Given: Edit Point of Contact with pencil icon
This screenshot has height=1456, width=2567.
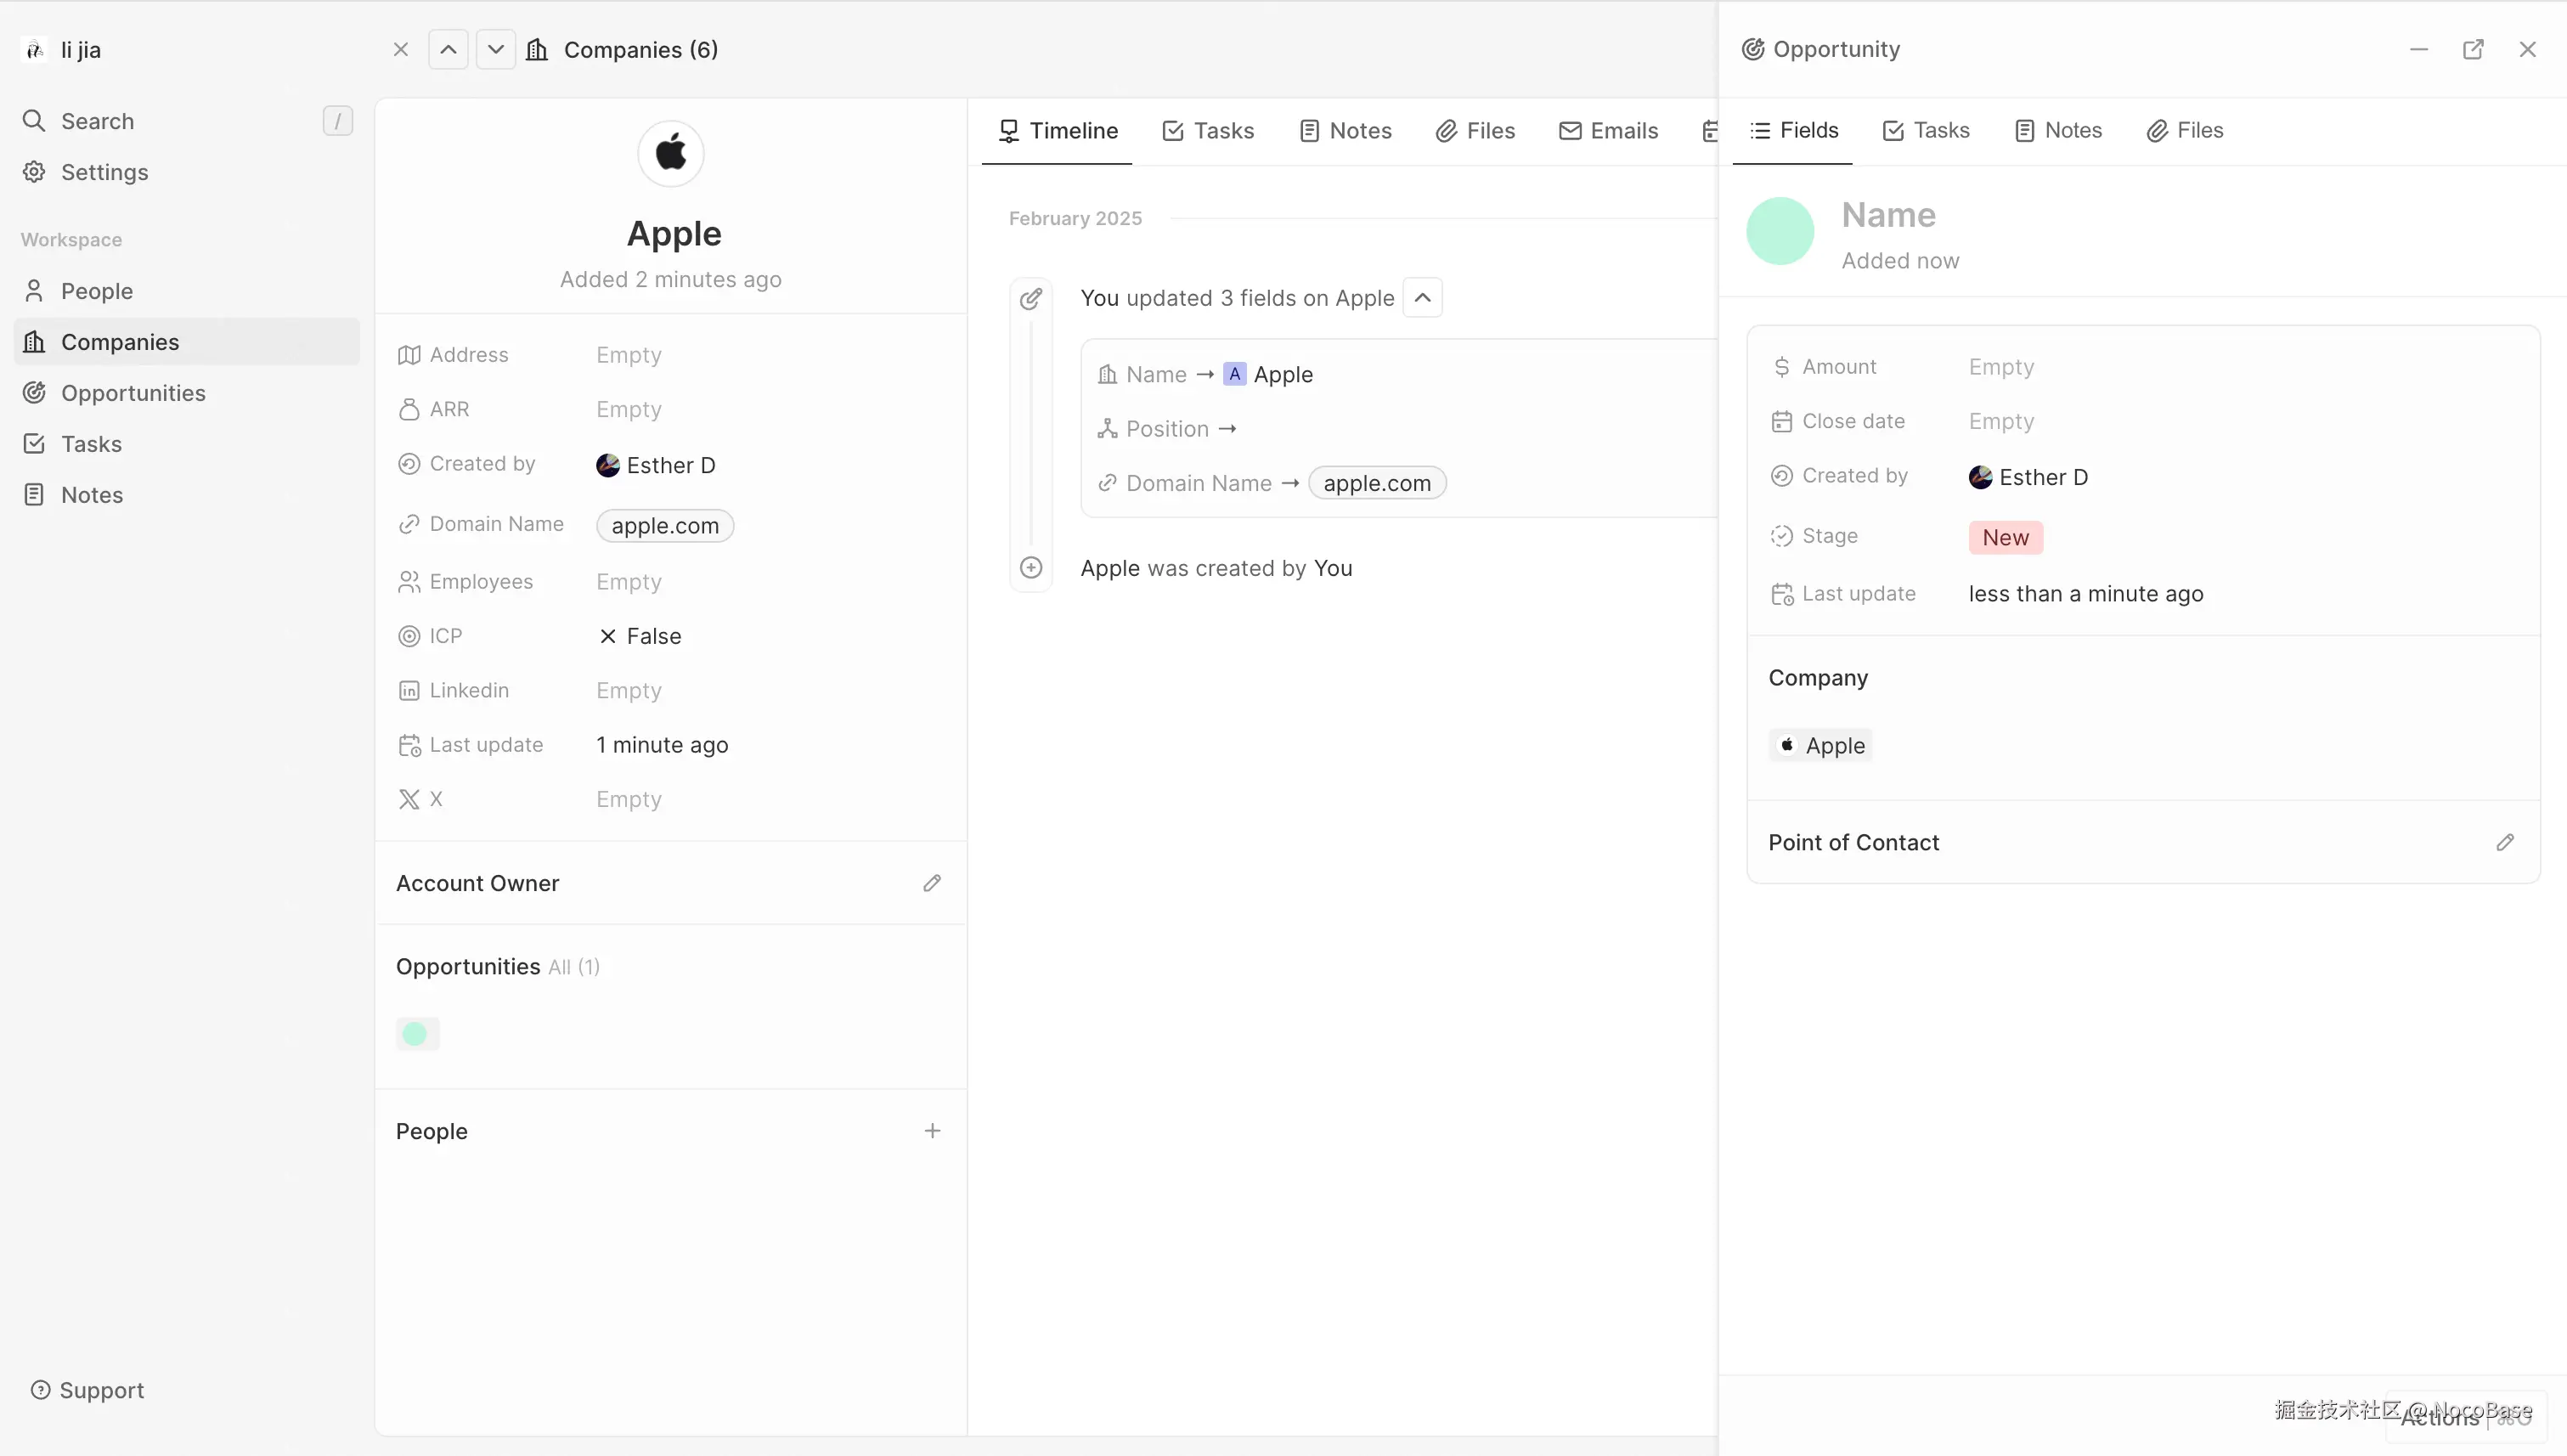Looking at the screenshot, I should click(x=2504, y=843).
